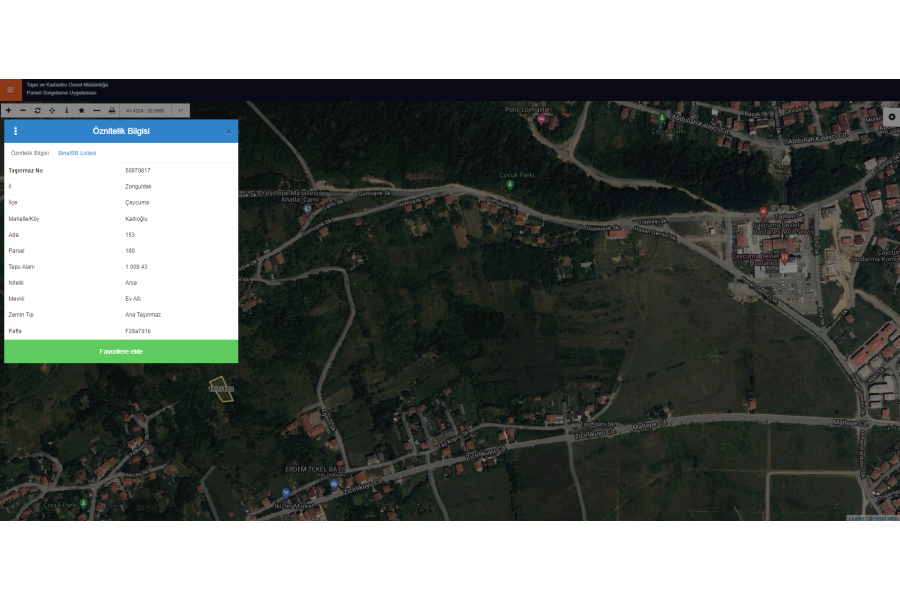Click the Çocuk Parkı marker near Gümüşok Sk

coord(510,185)
